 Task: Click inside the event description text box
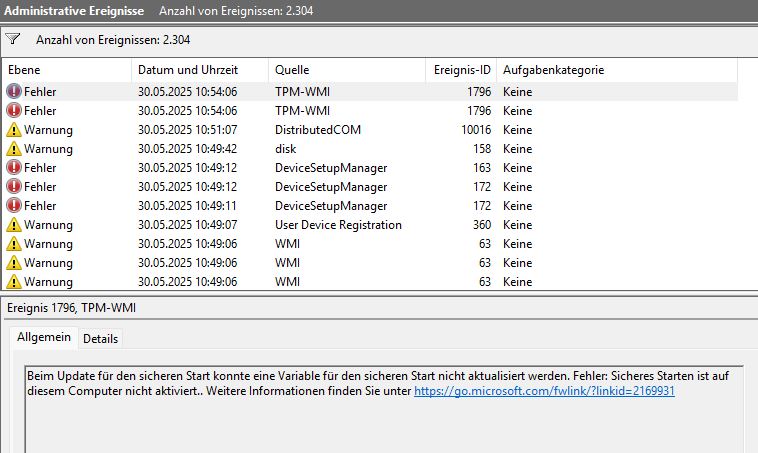384,409
